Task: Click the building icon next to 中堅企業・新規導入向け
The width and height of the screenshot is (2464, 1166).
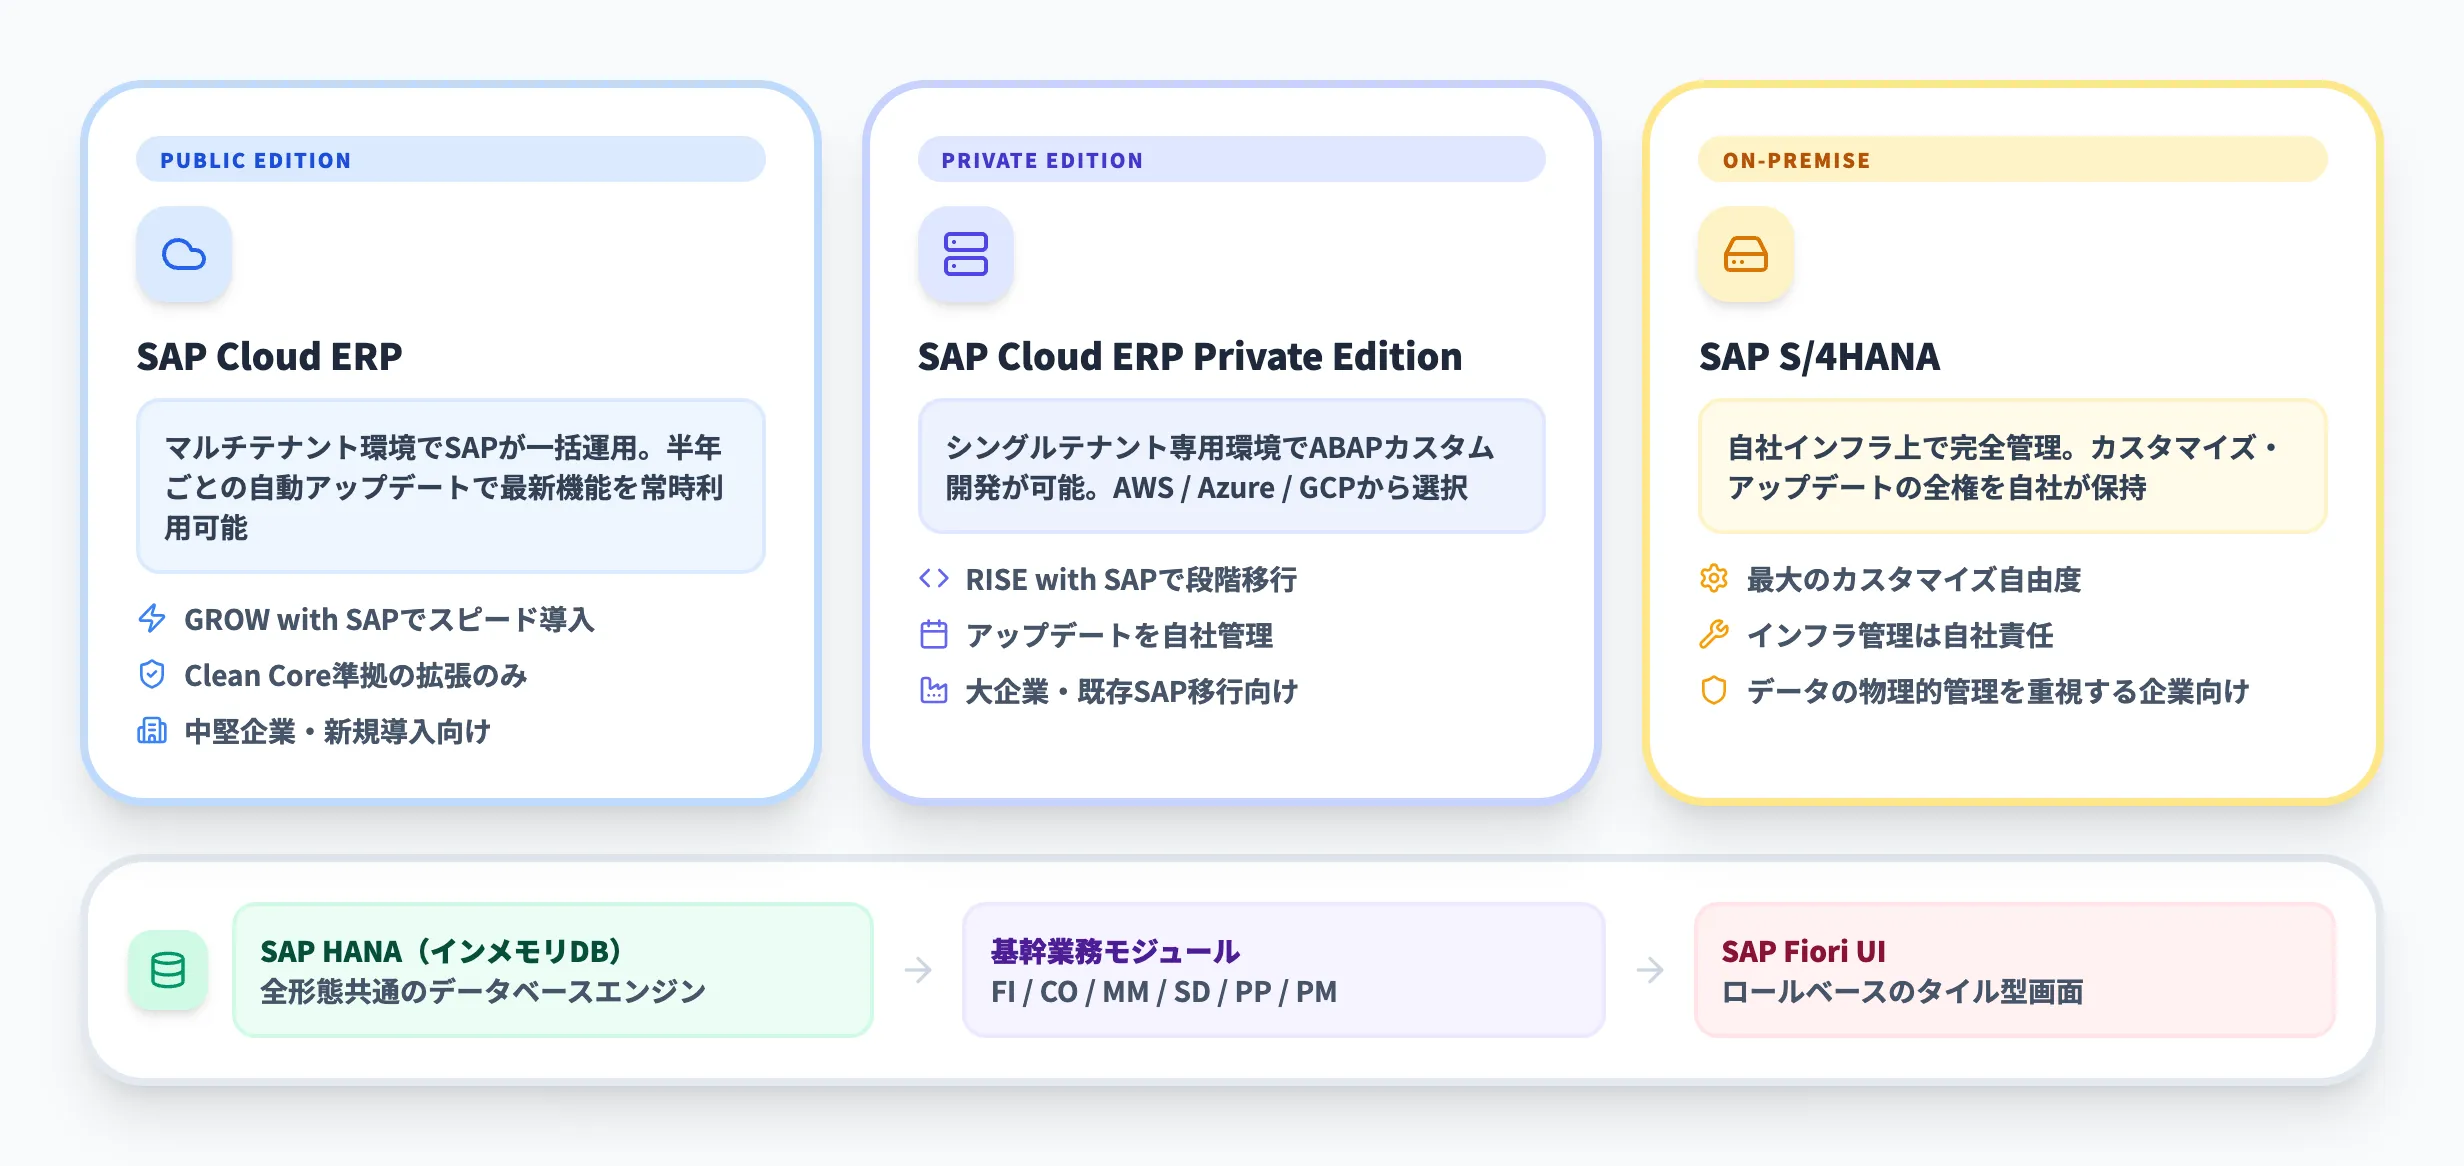Action: tap(151, 732)
